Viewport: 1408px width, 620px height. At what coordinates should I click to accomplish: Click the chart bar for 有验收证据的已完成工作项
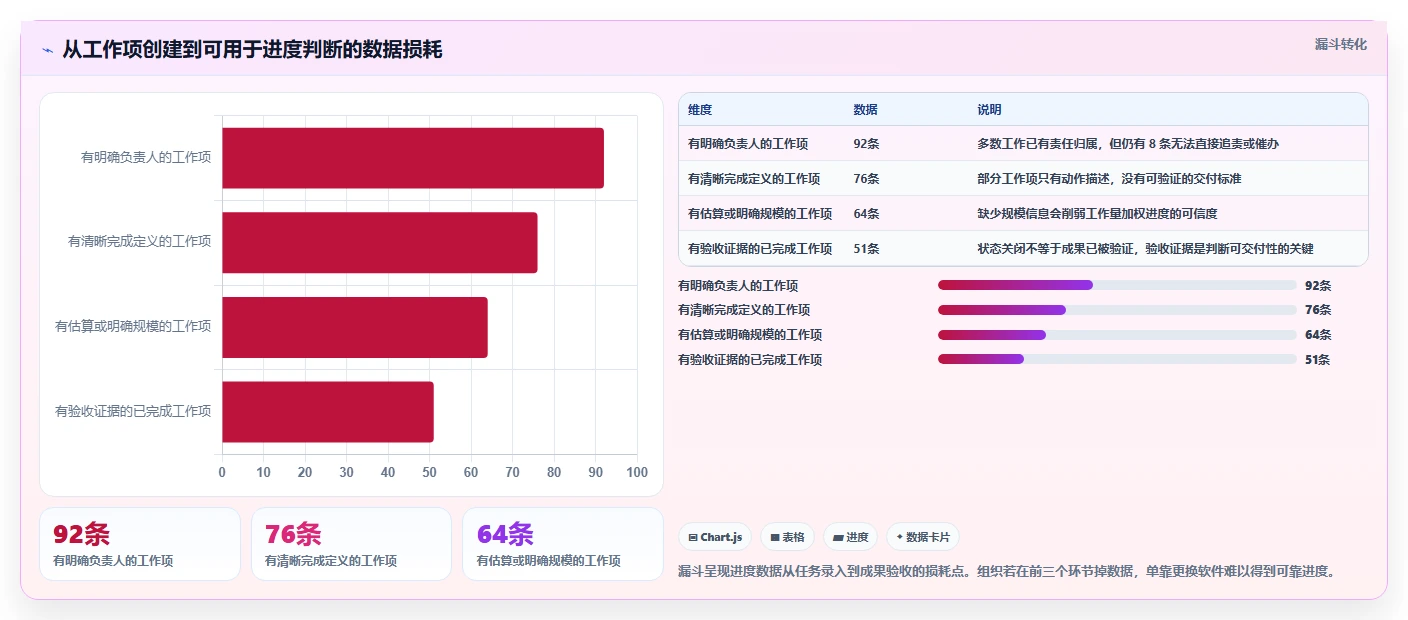point(328,411)
